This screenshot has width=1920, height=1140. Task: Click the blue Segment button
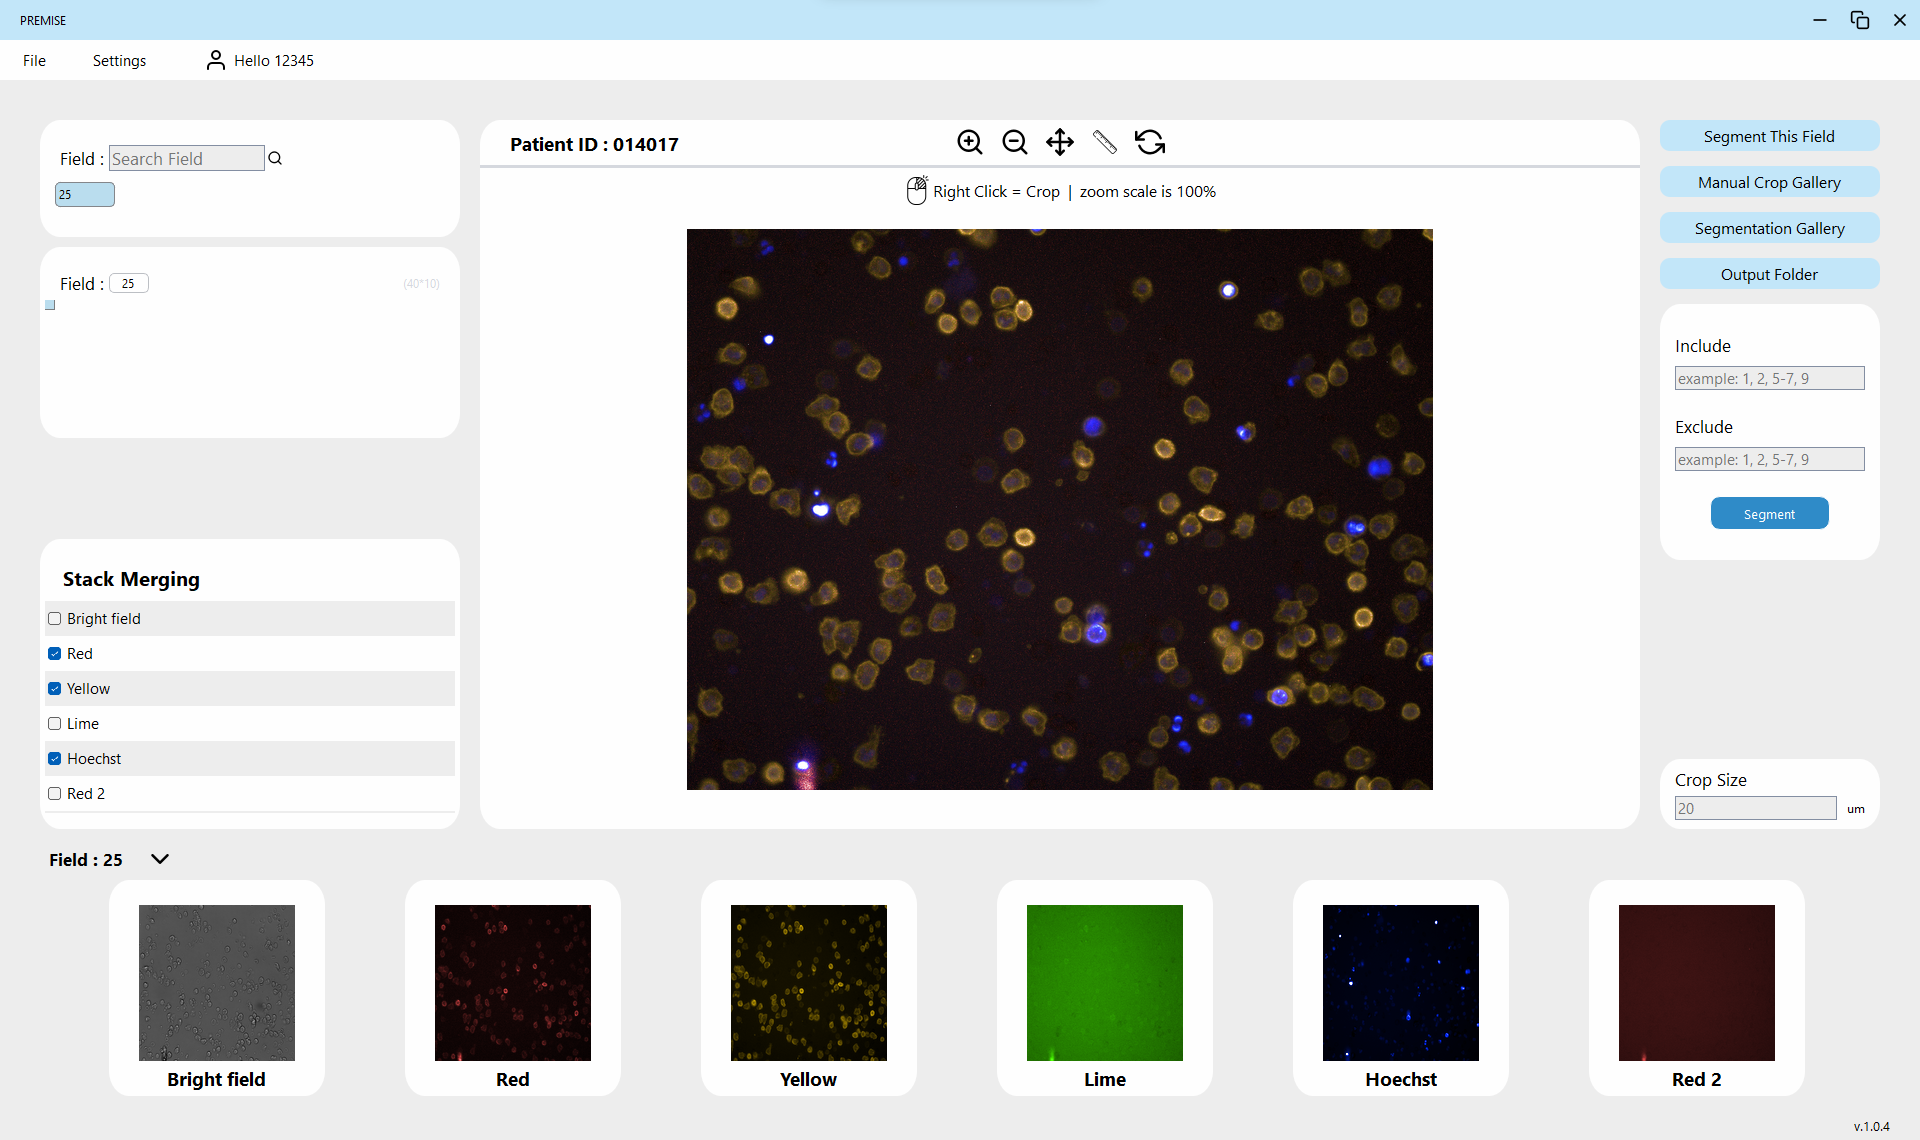tap(1768, 514)
